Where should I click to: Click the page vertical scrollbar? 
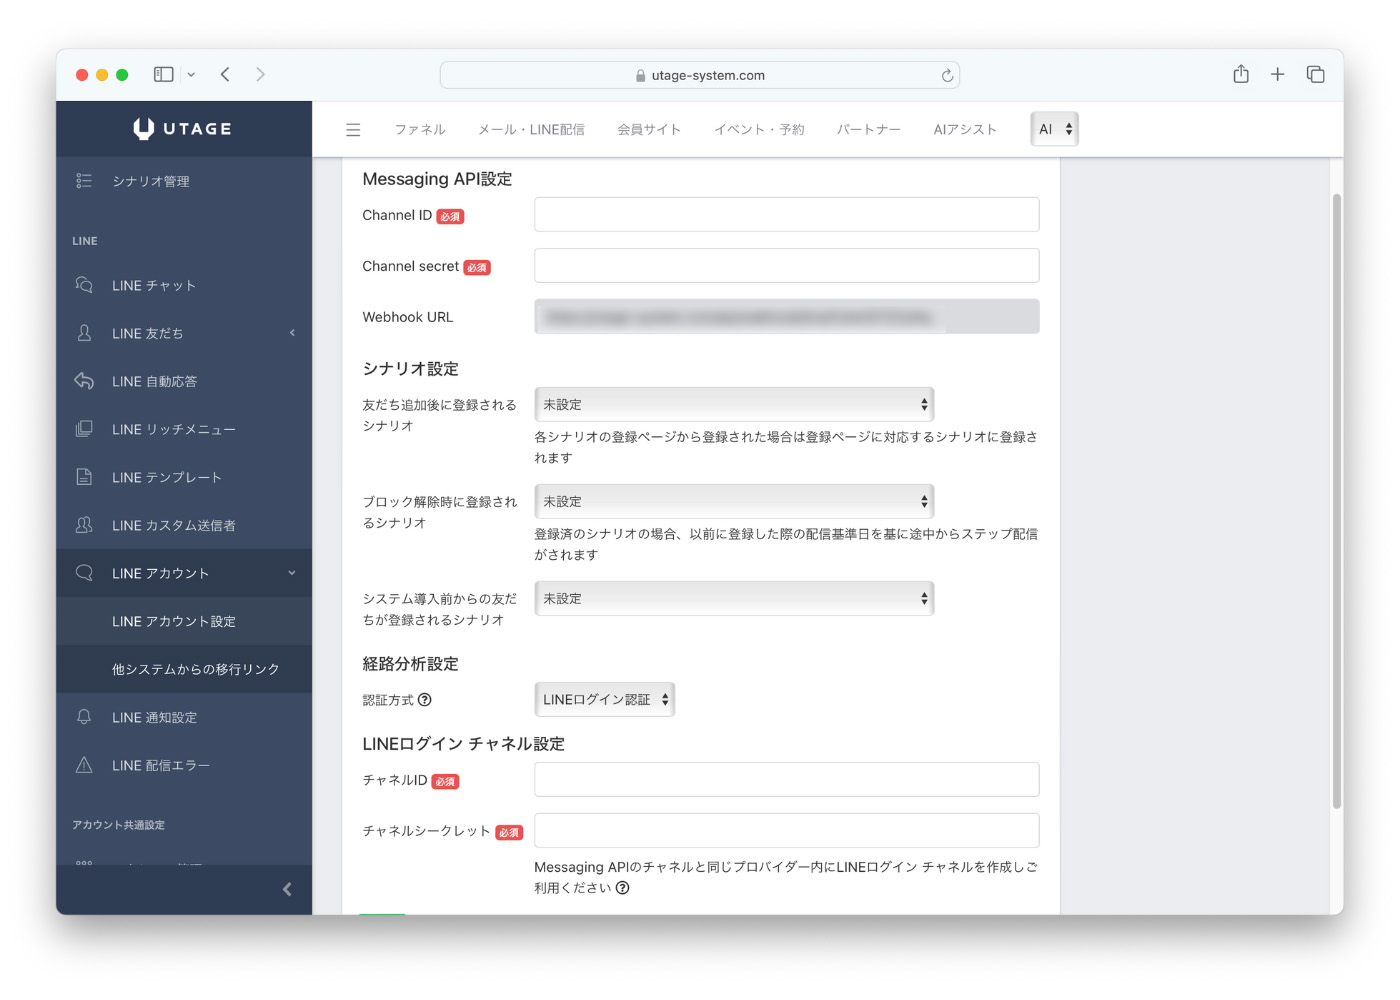click(x=1337, y=500)
